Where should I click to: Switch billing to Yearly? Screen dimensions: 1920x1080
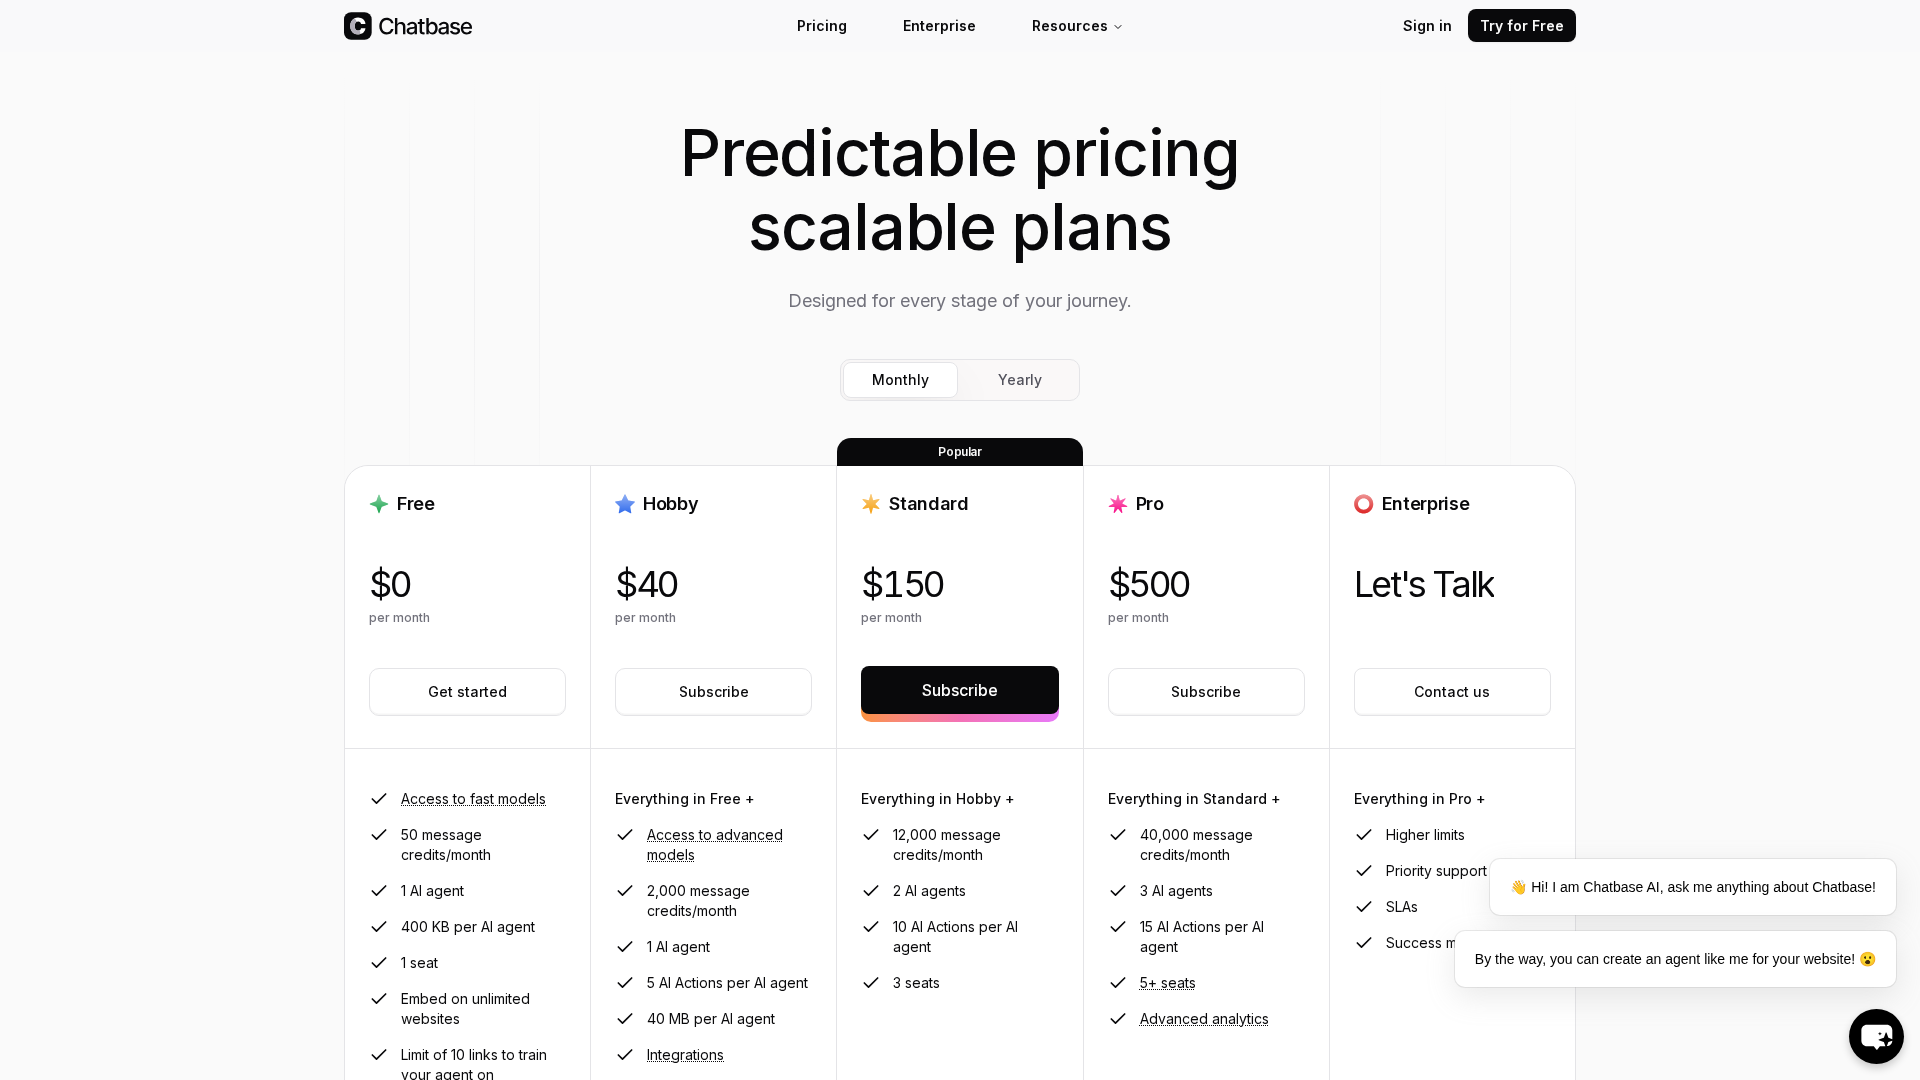pyautogui.click(x=1019, y=380)
